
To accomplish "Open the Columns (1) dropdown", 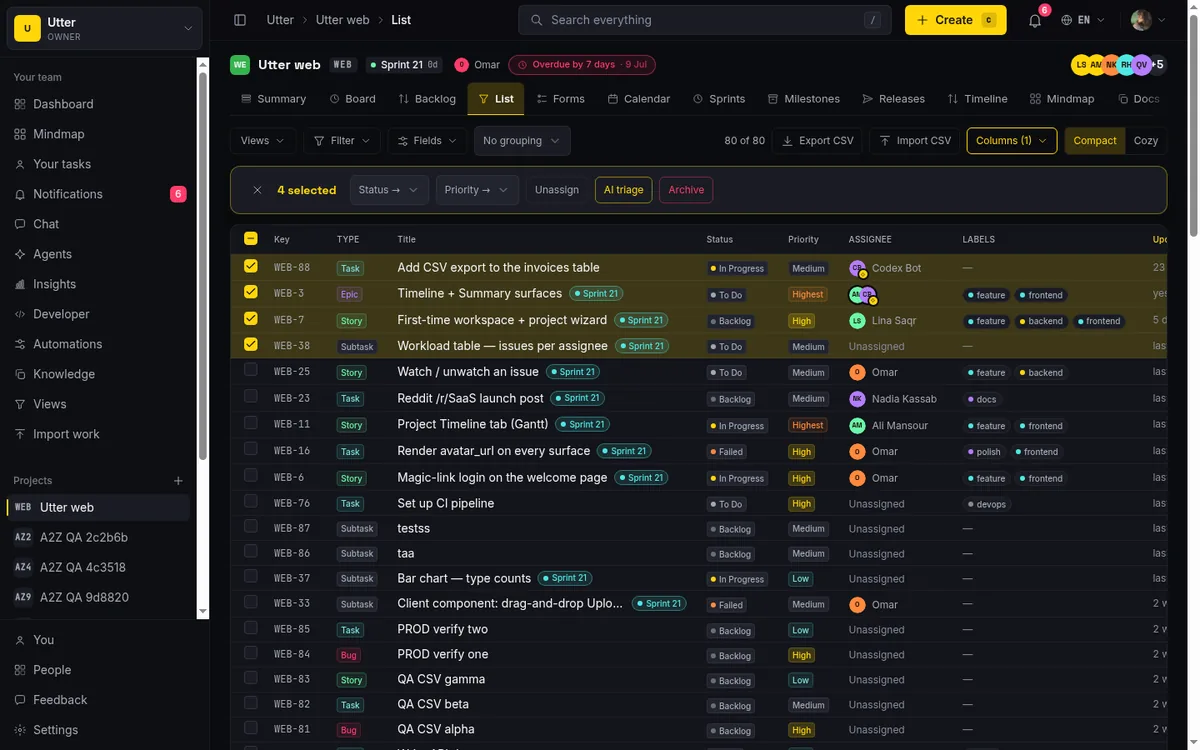I will (x=1011, y=141).
